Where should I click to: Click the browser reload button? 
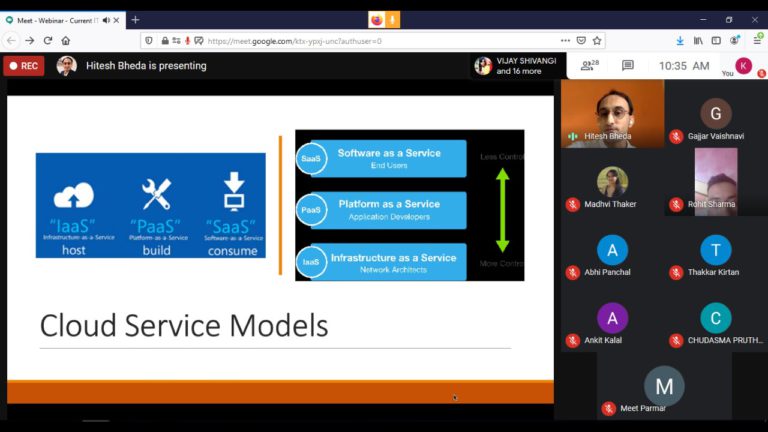(47, 41)
